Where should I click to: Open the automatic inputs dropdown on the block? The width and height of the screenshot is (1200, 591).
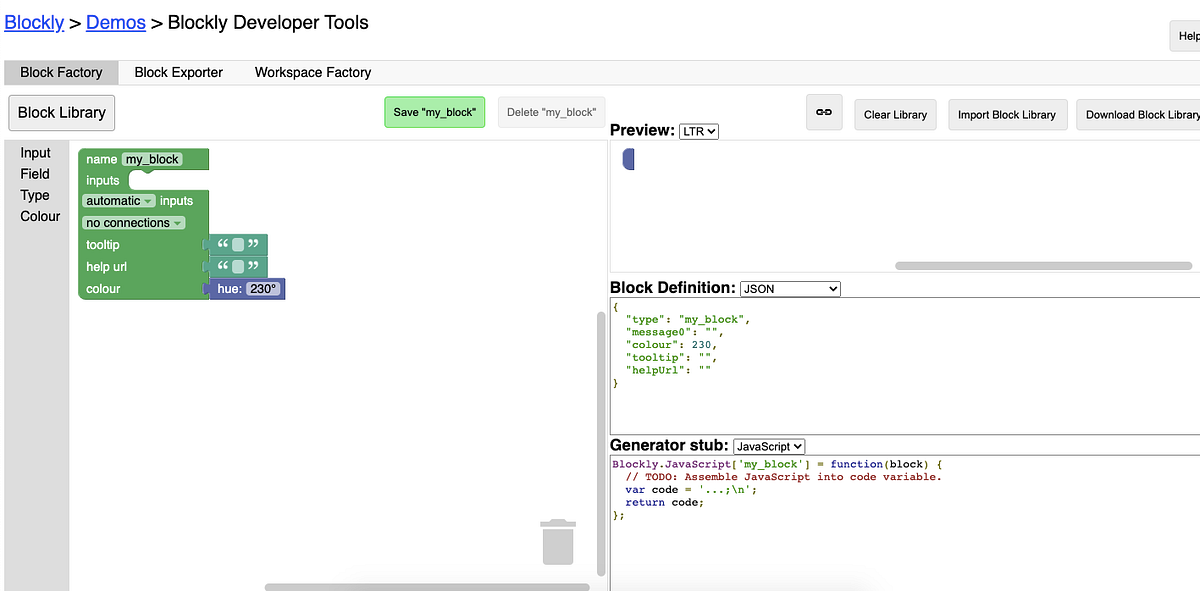[x=118, y=200]
